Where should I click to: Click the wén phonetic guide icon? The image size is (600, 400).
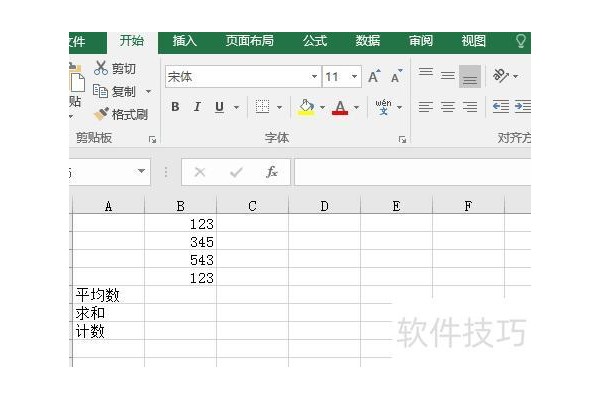383,107
